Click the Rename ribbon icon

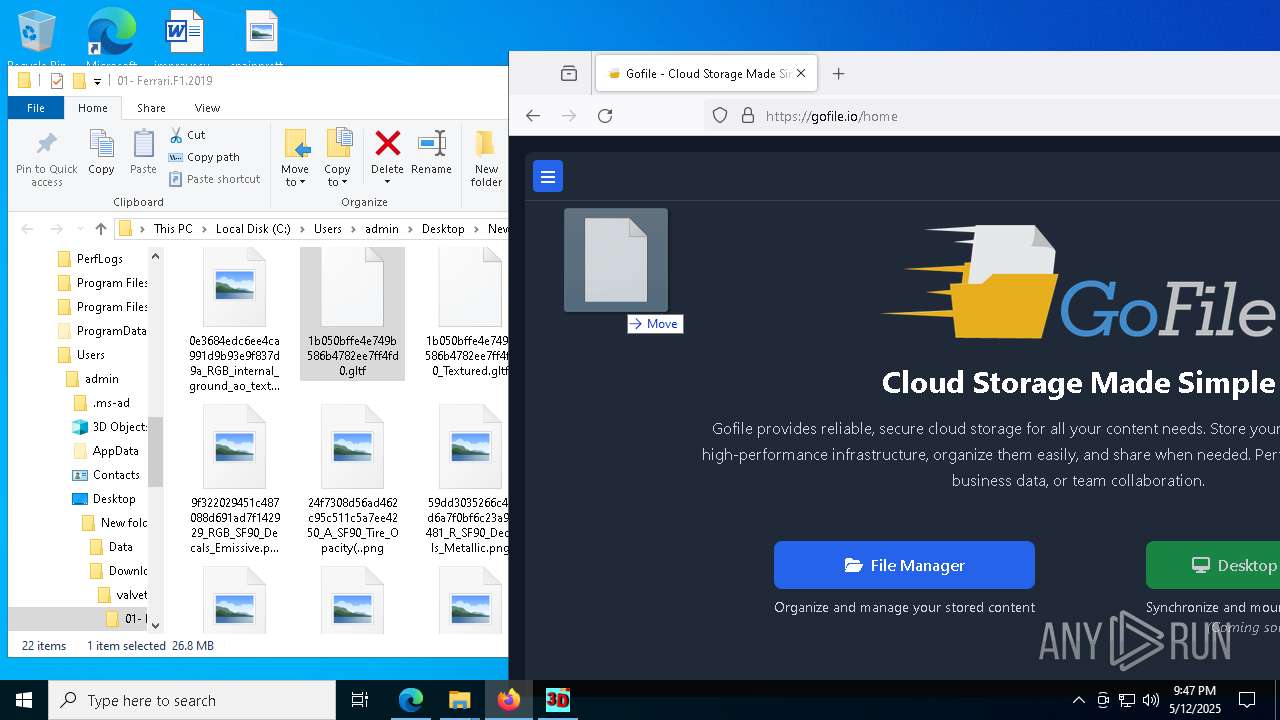(431, 143)
